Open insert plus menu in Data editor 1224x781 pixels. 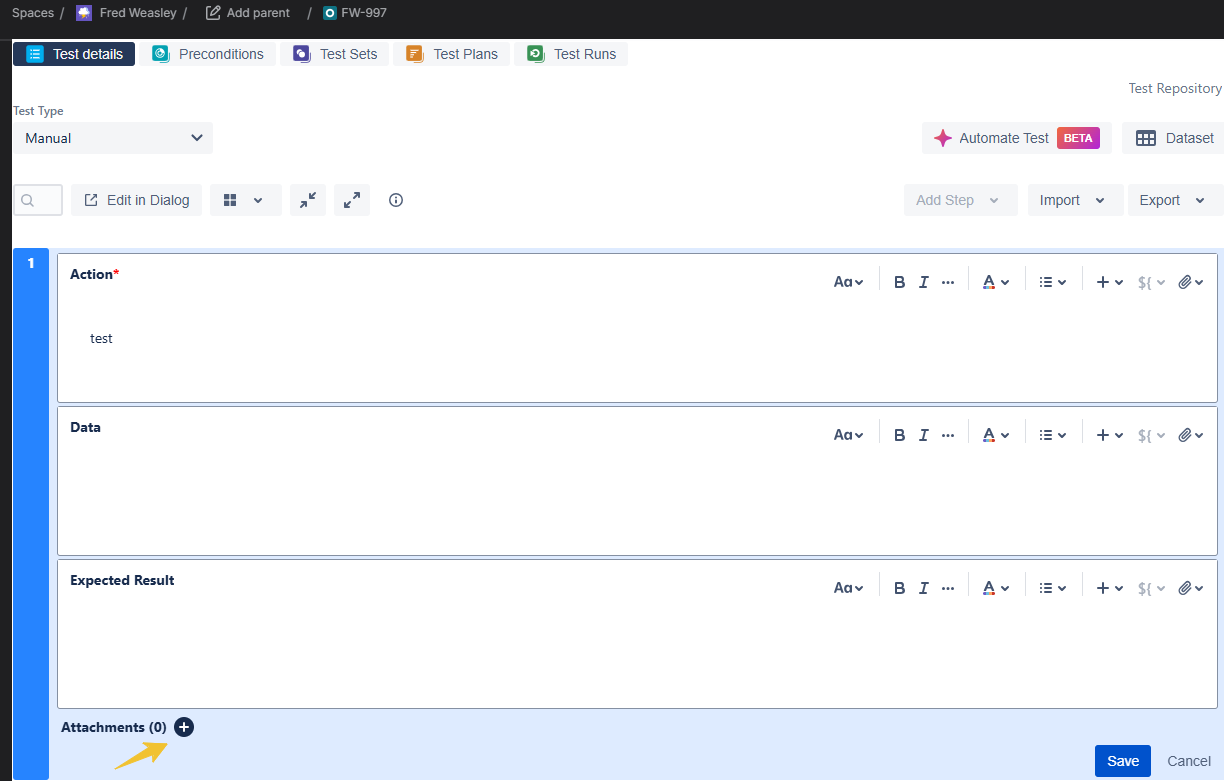1109,435
